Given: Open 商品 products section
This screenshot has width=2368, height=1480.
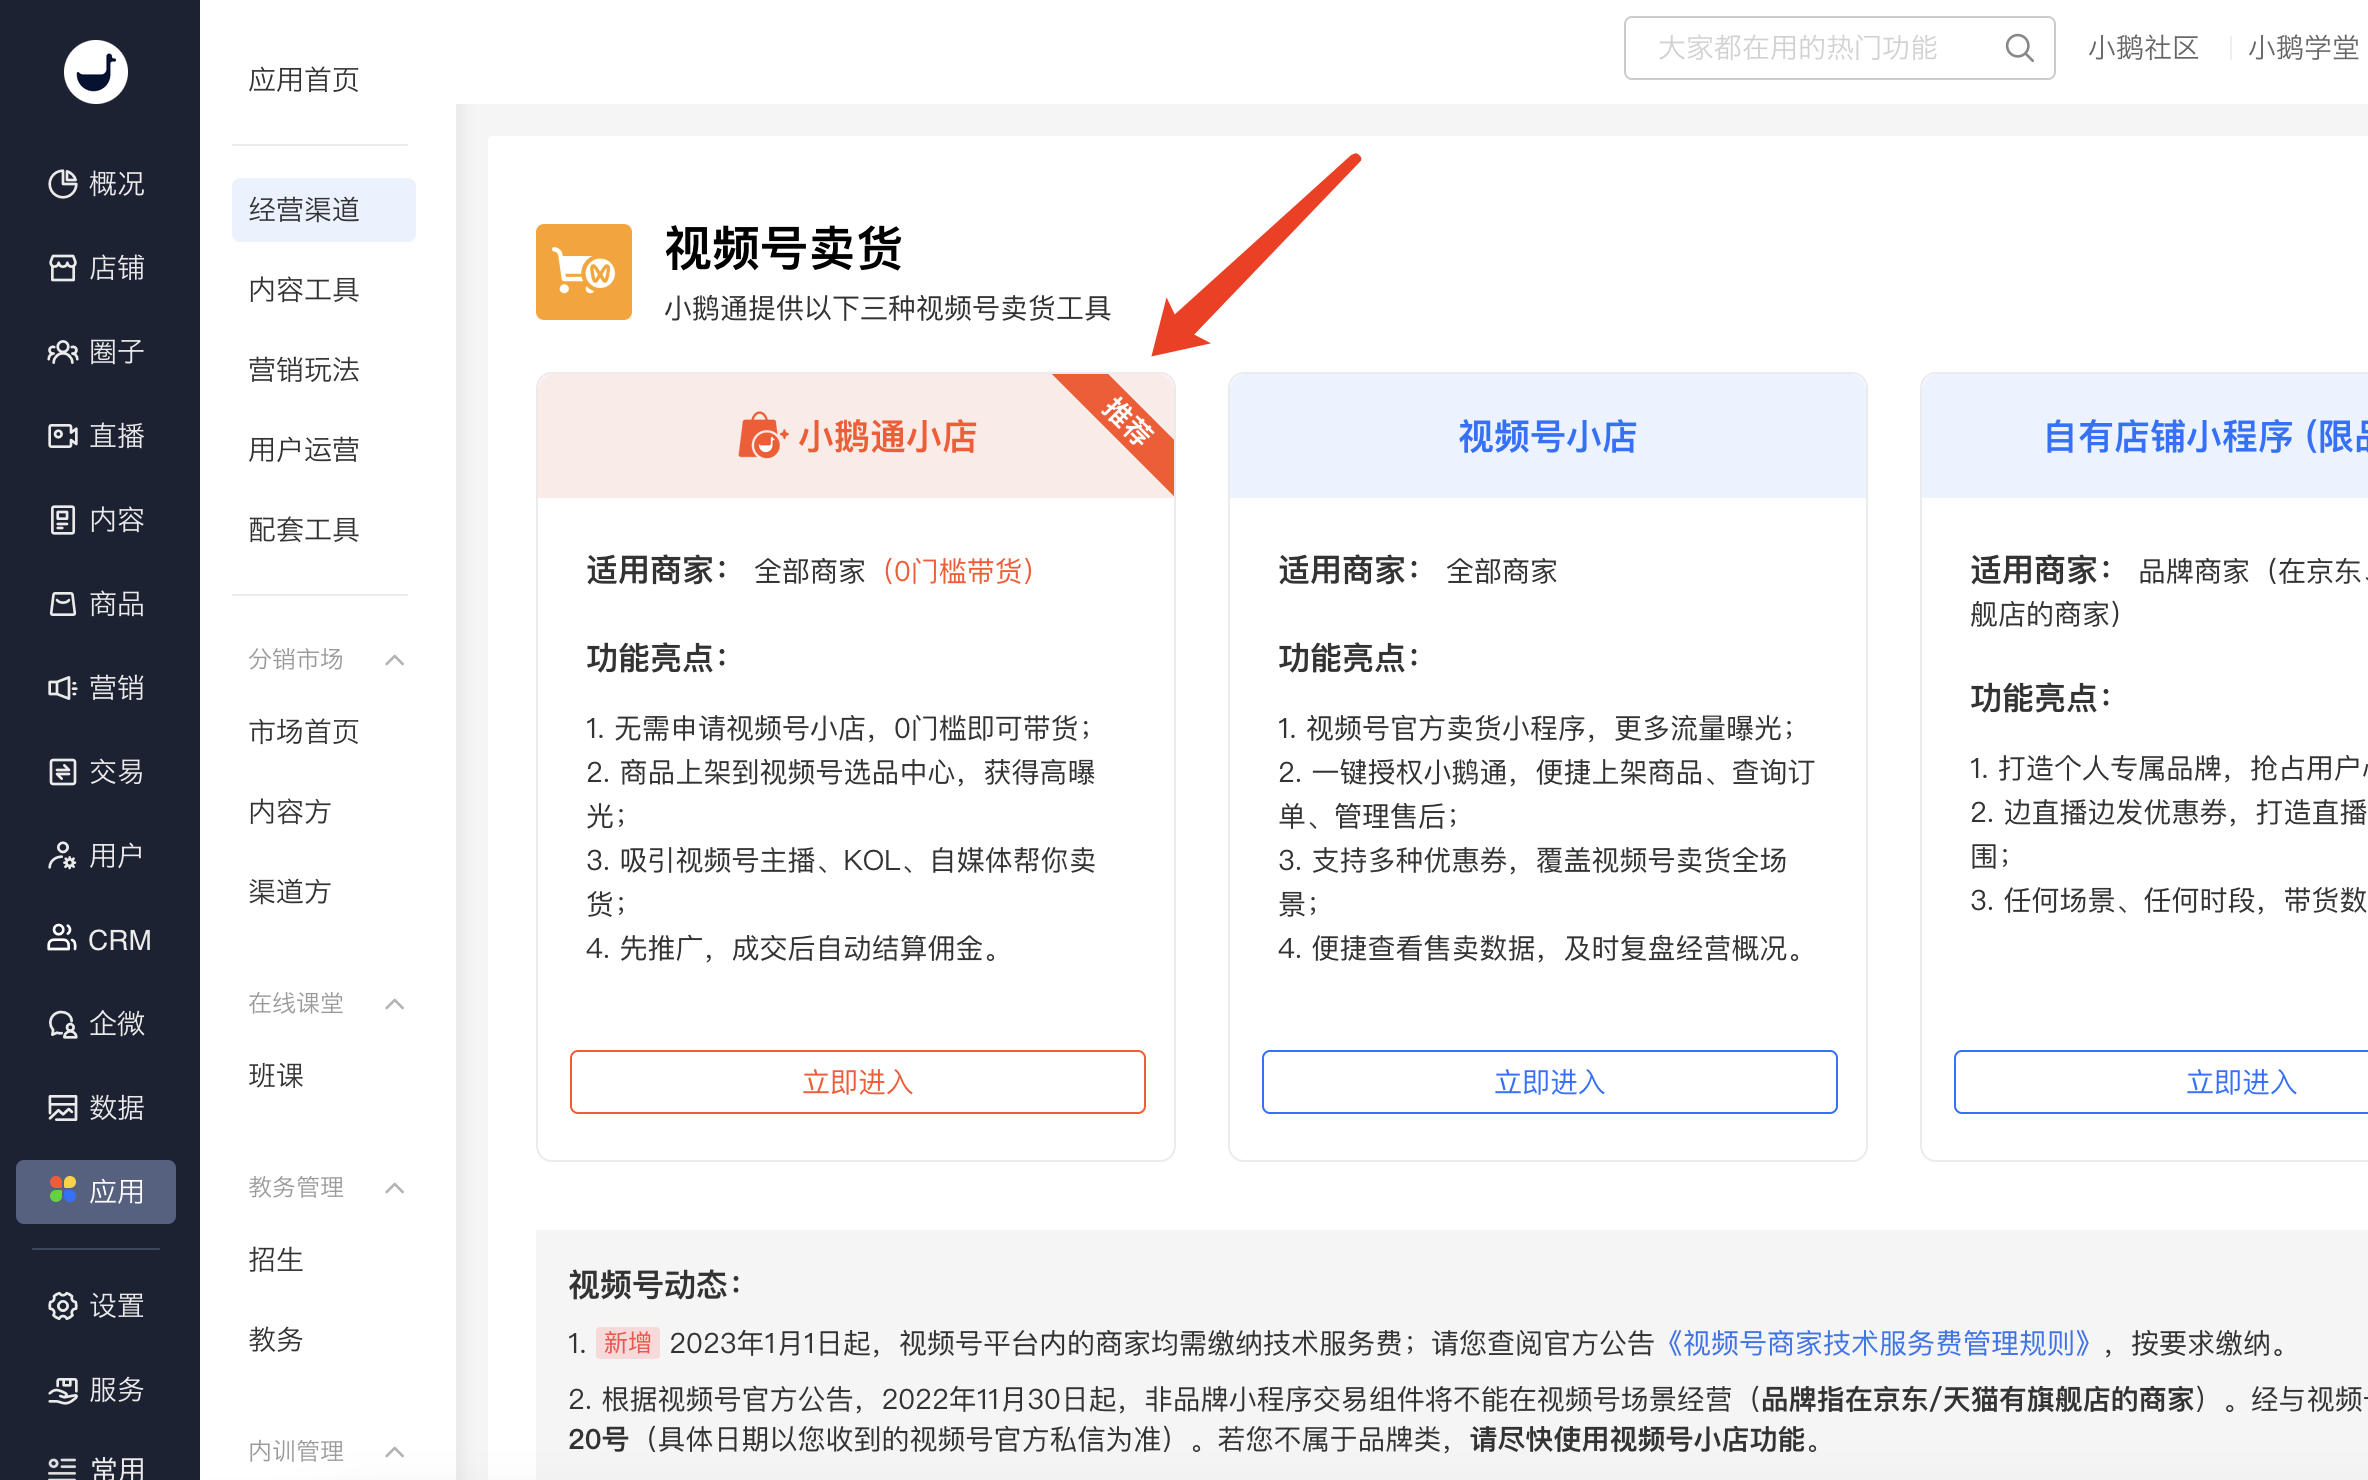Looking at the screenshot, I should click(96, 604).
